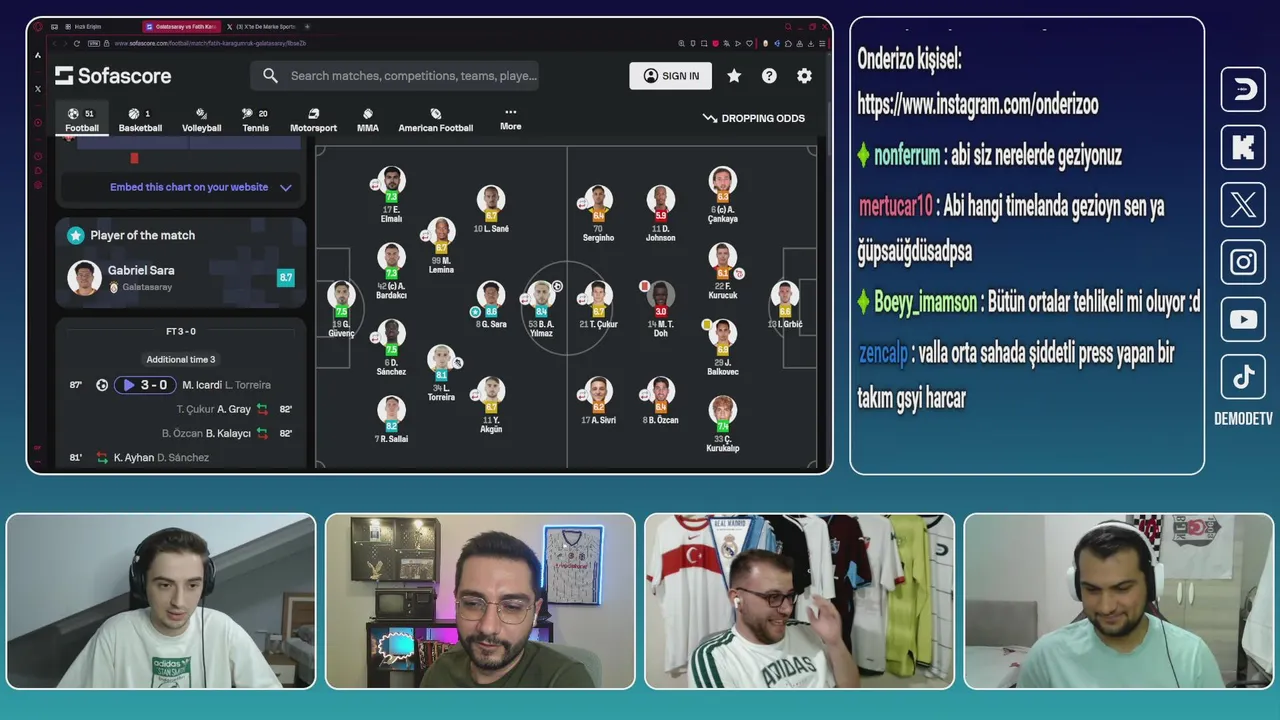
Task: Click the browser reload icon
Action: pyautogui.click(x=77, y=43)
